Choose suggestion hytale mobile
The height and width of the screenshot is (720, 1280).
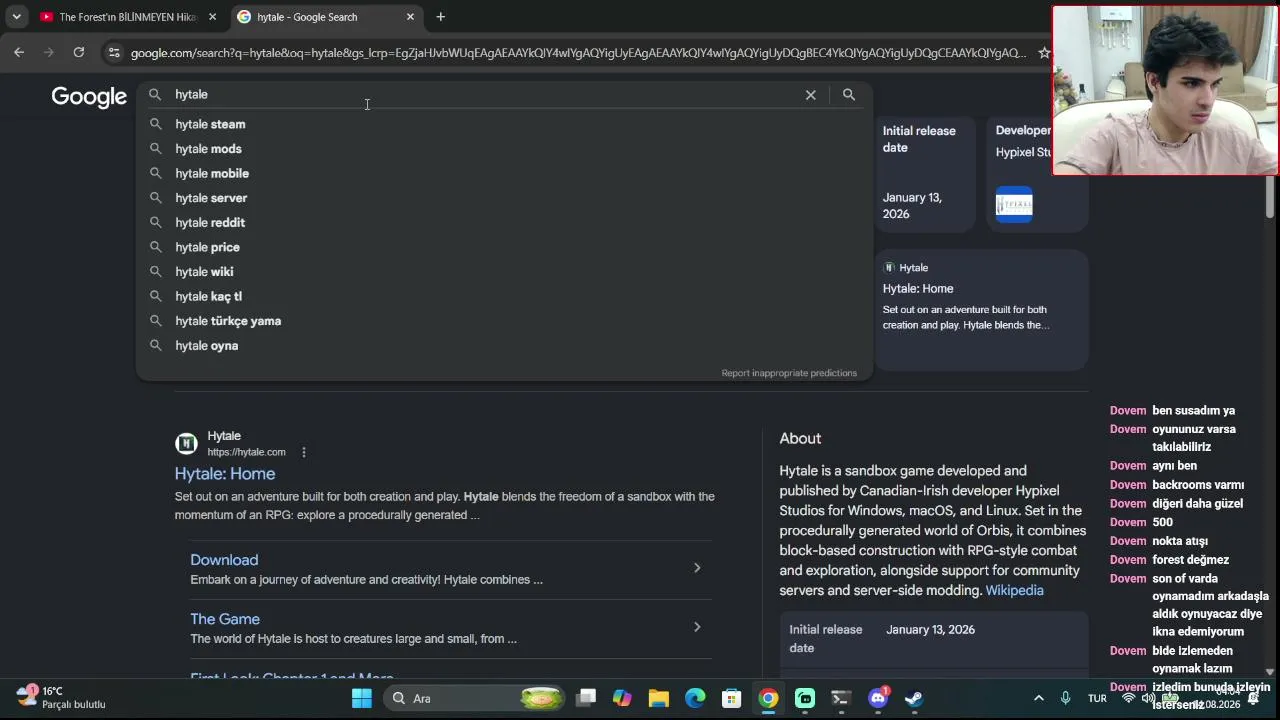pyautogui.click(x=504, y=174)
